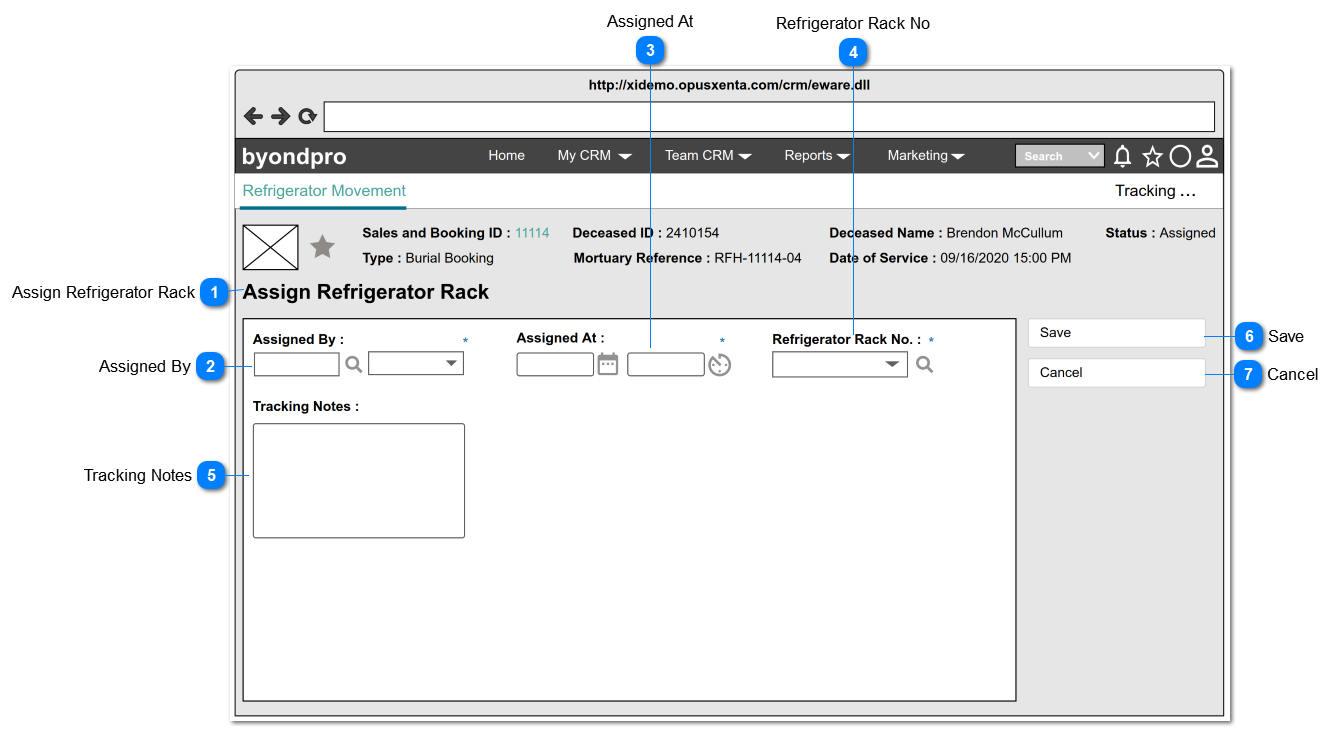Click the browser reload icon

click(307, 117)
